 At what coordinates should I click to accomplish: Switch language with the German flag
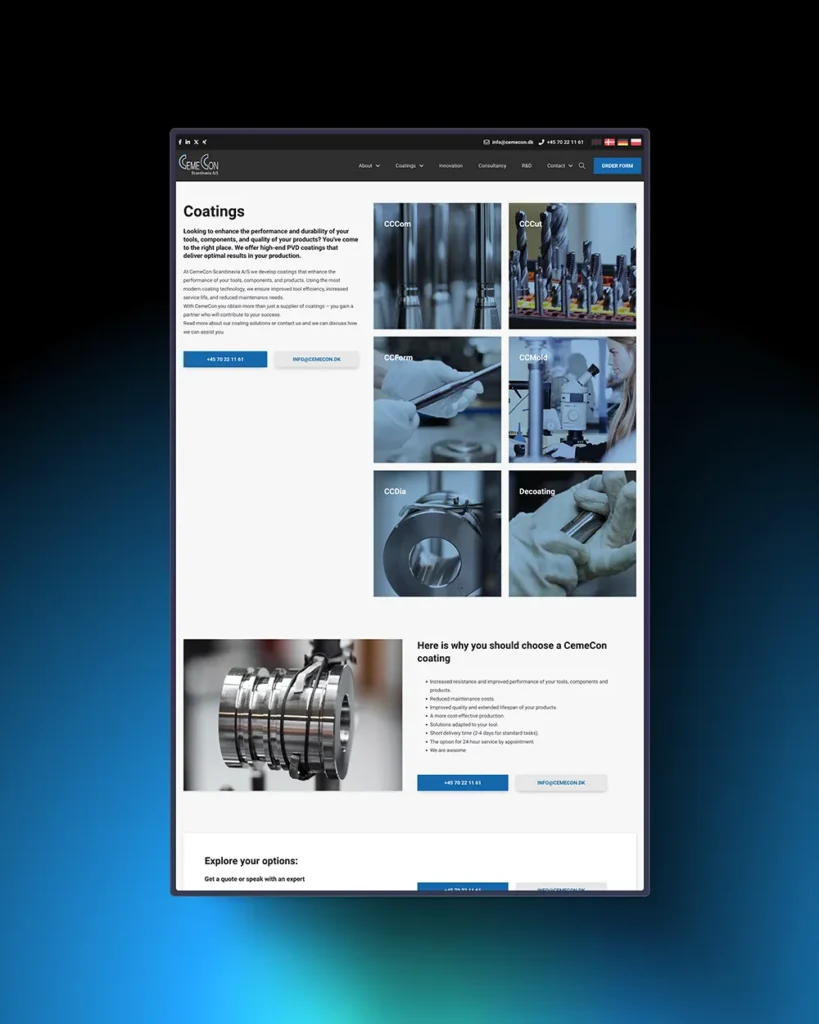point(623,142)
